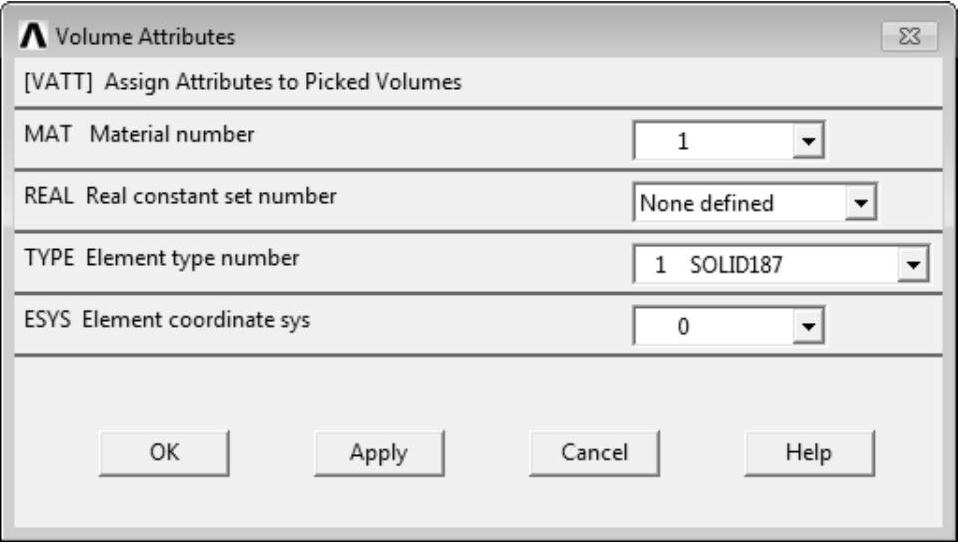Click the ANSYS logo in the title bar

click(35, 38)
